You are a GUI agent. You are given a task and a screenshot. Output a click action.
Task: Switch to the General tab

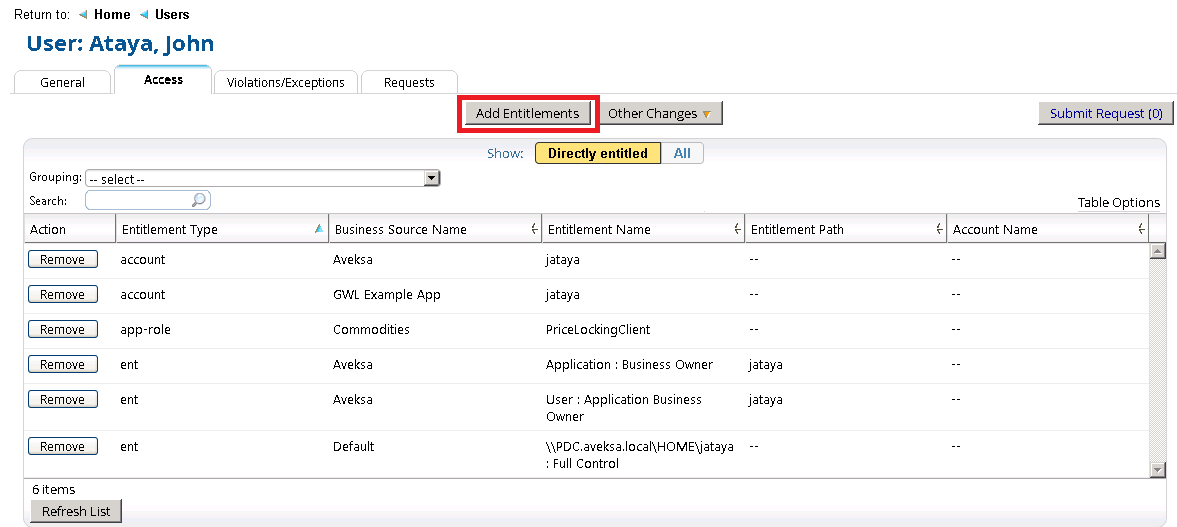[62, 82]
